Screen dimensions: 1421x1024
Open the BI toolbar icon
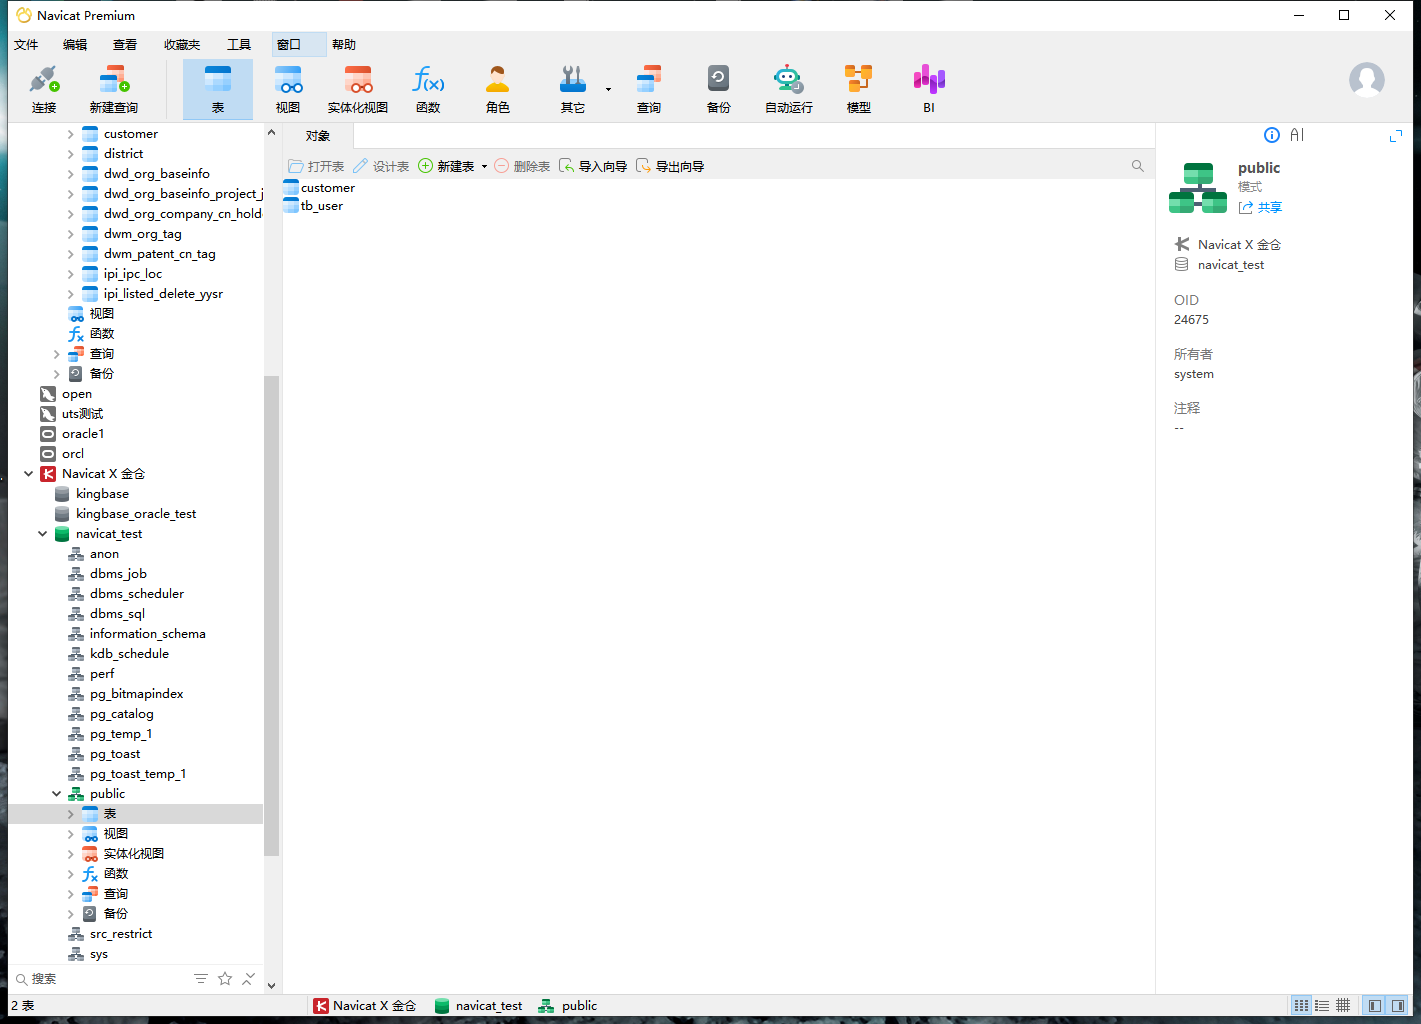point(929,89)
